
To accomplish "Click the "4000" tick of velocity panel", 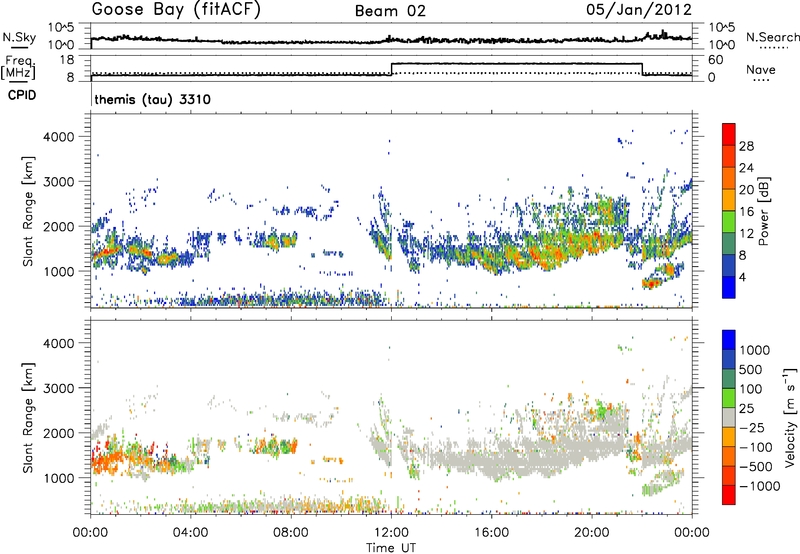I will tap(58, 343).
